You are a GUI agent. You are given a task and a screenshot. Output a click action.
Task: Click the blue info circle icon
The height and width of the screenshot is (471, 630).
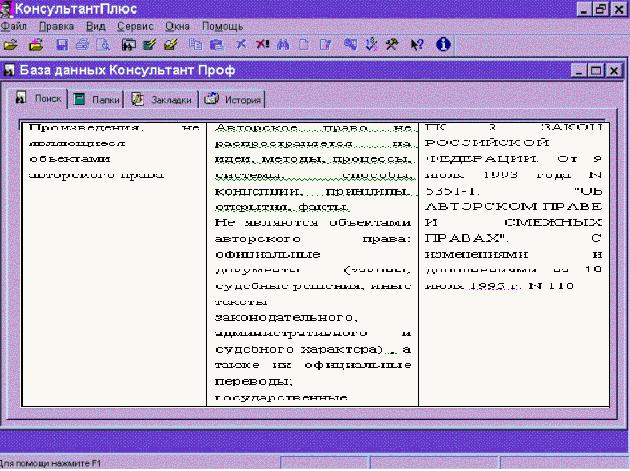tap(444, 45)
